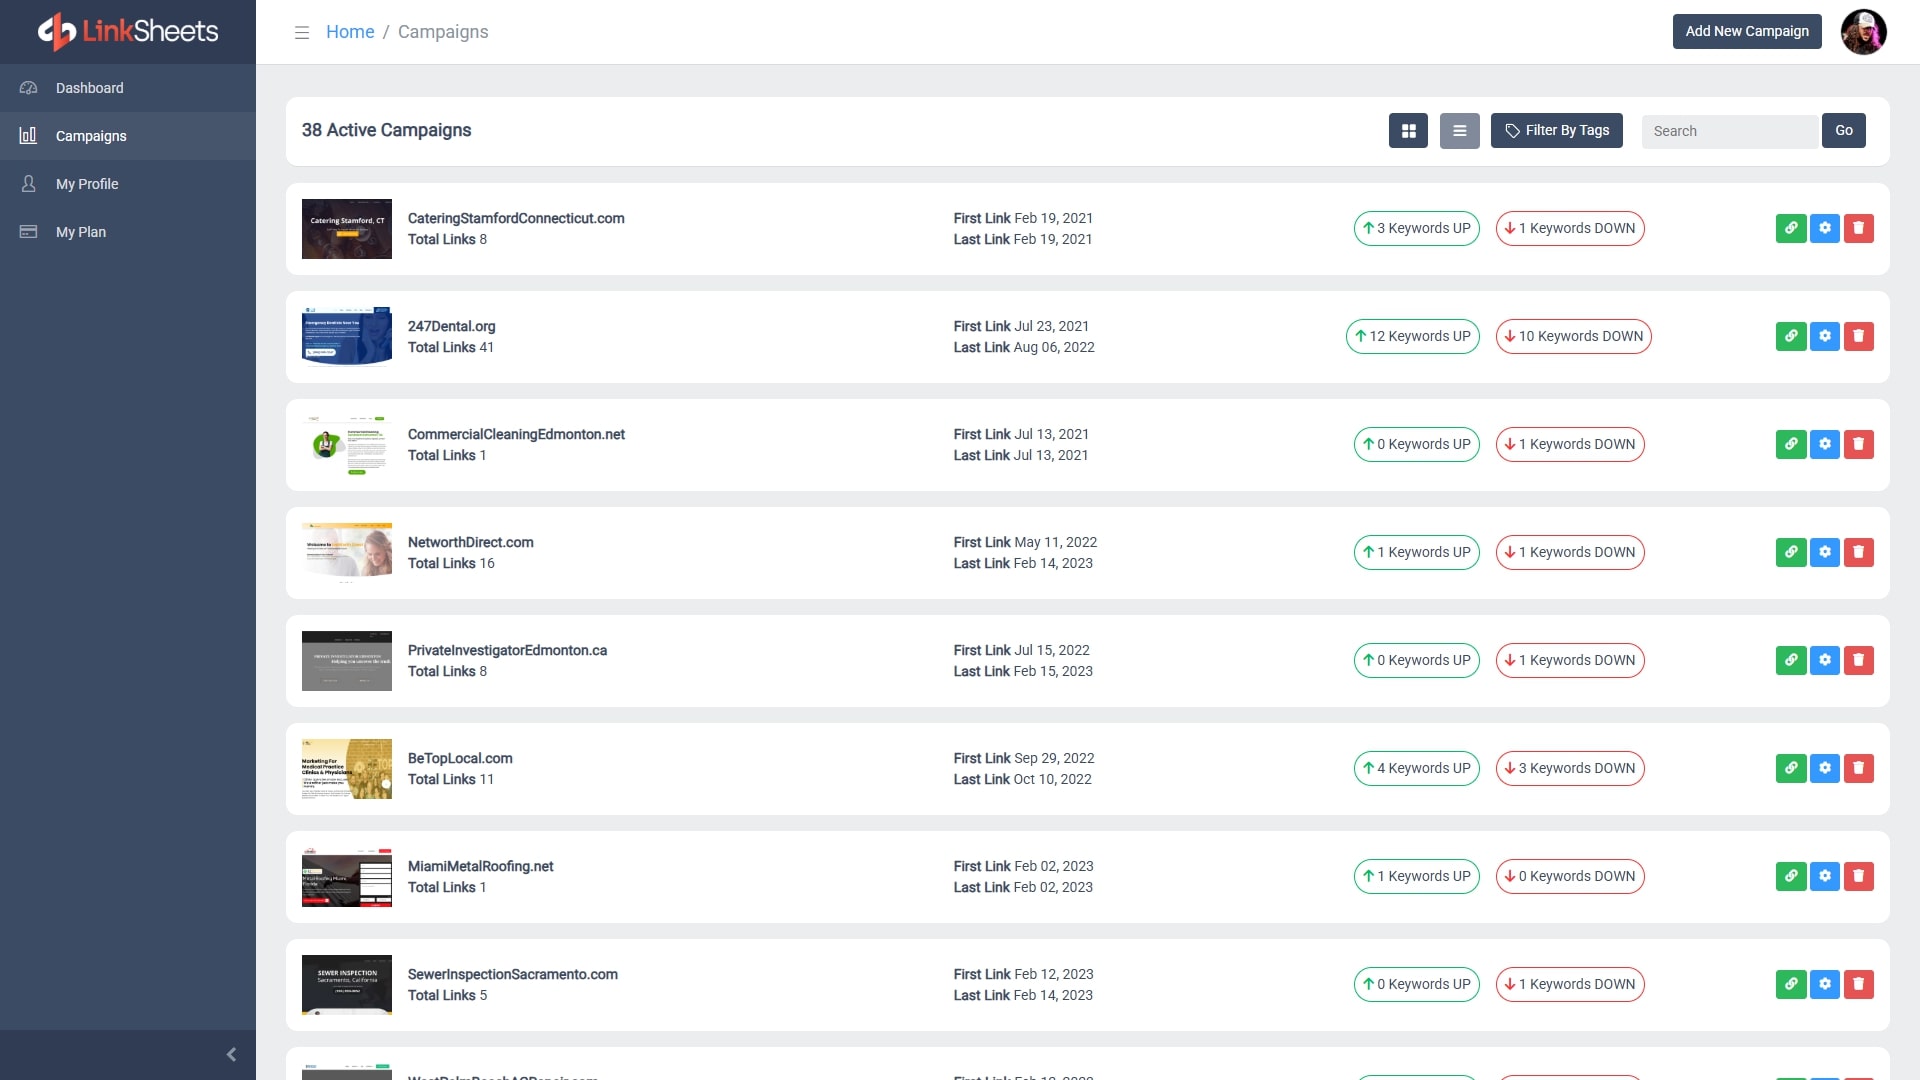Switch to list view layout
This screenshot has width=1920, height=1080.
[x=1460, y=131]
